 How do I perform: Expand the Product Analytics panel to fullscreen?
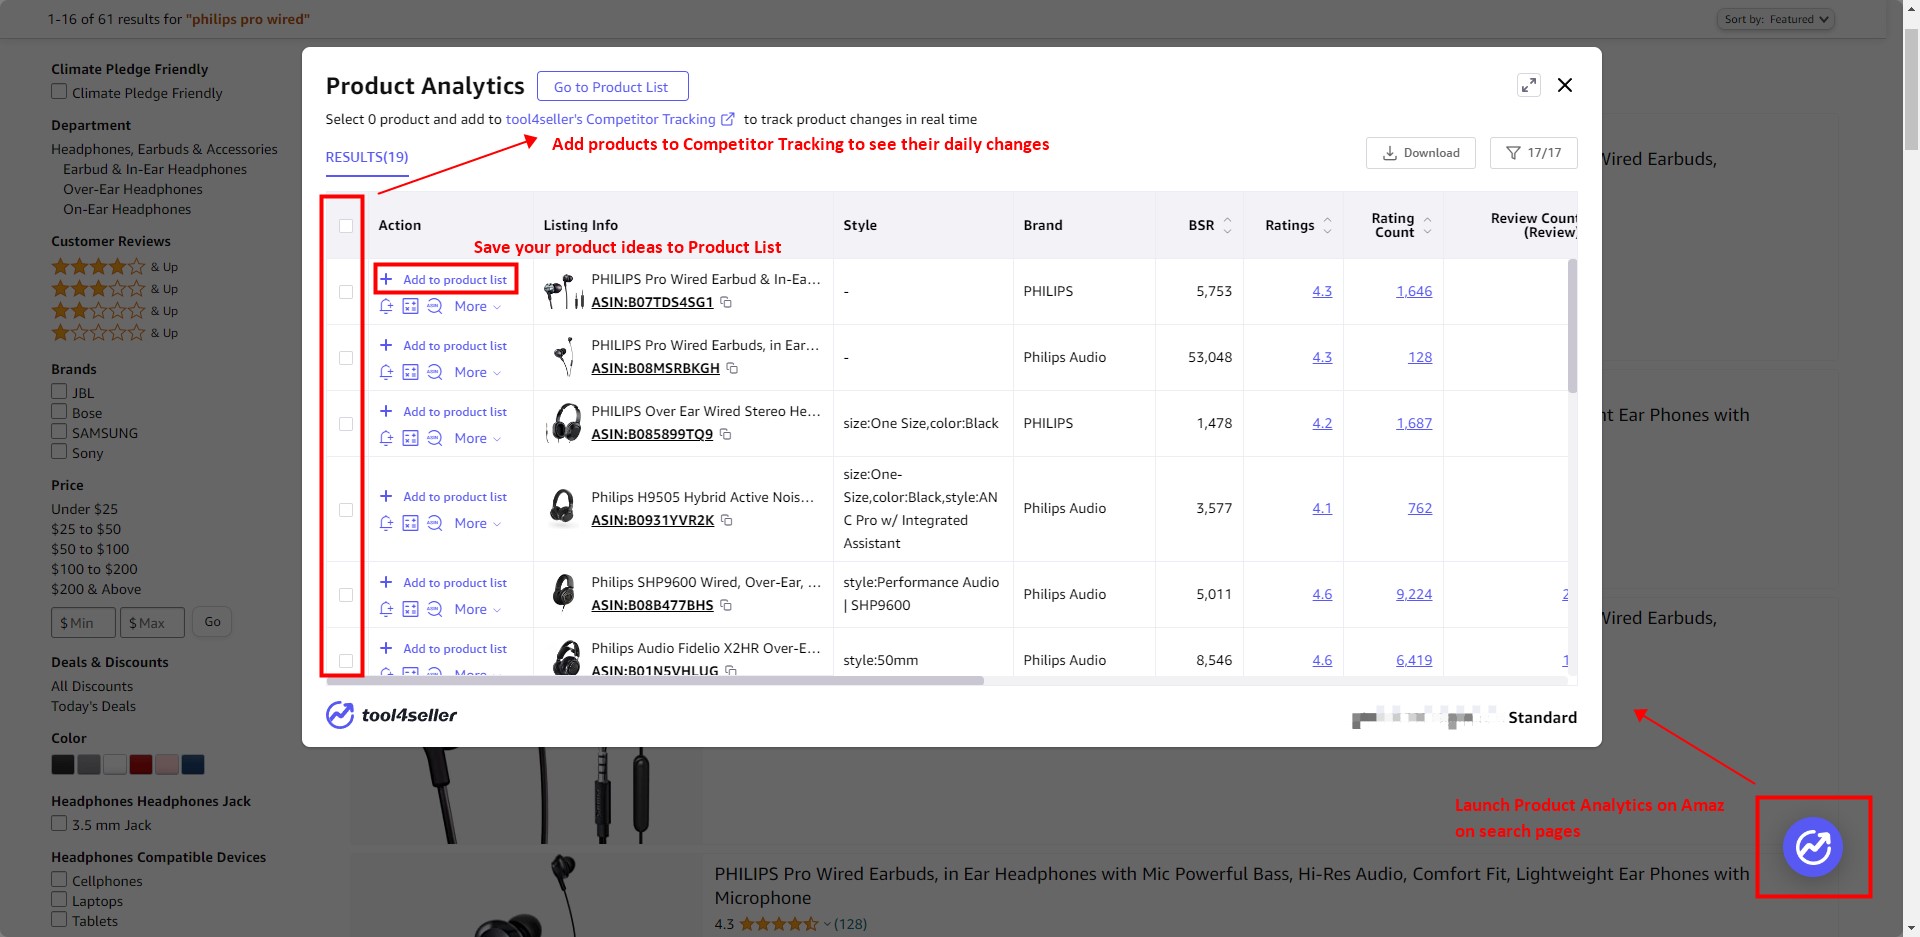(x=1528, y=86)
